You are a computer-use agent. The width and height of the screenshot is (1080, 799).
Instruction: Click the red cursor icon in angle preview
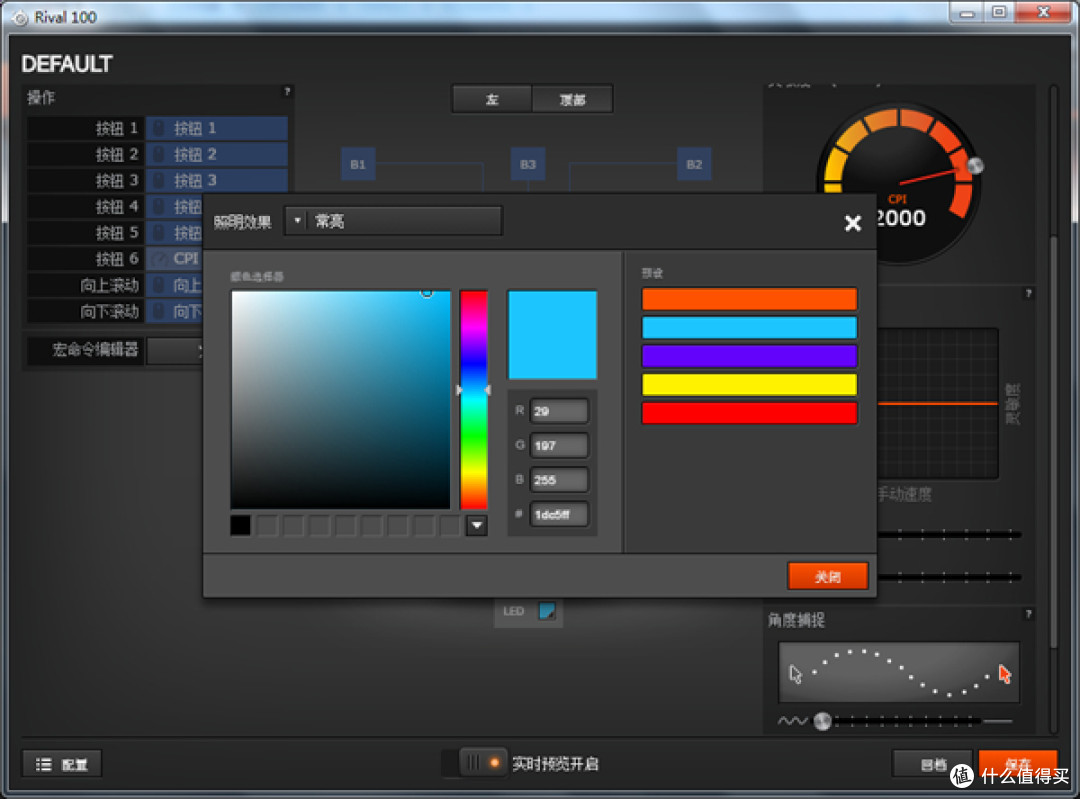tap(1005, 674)
